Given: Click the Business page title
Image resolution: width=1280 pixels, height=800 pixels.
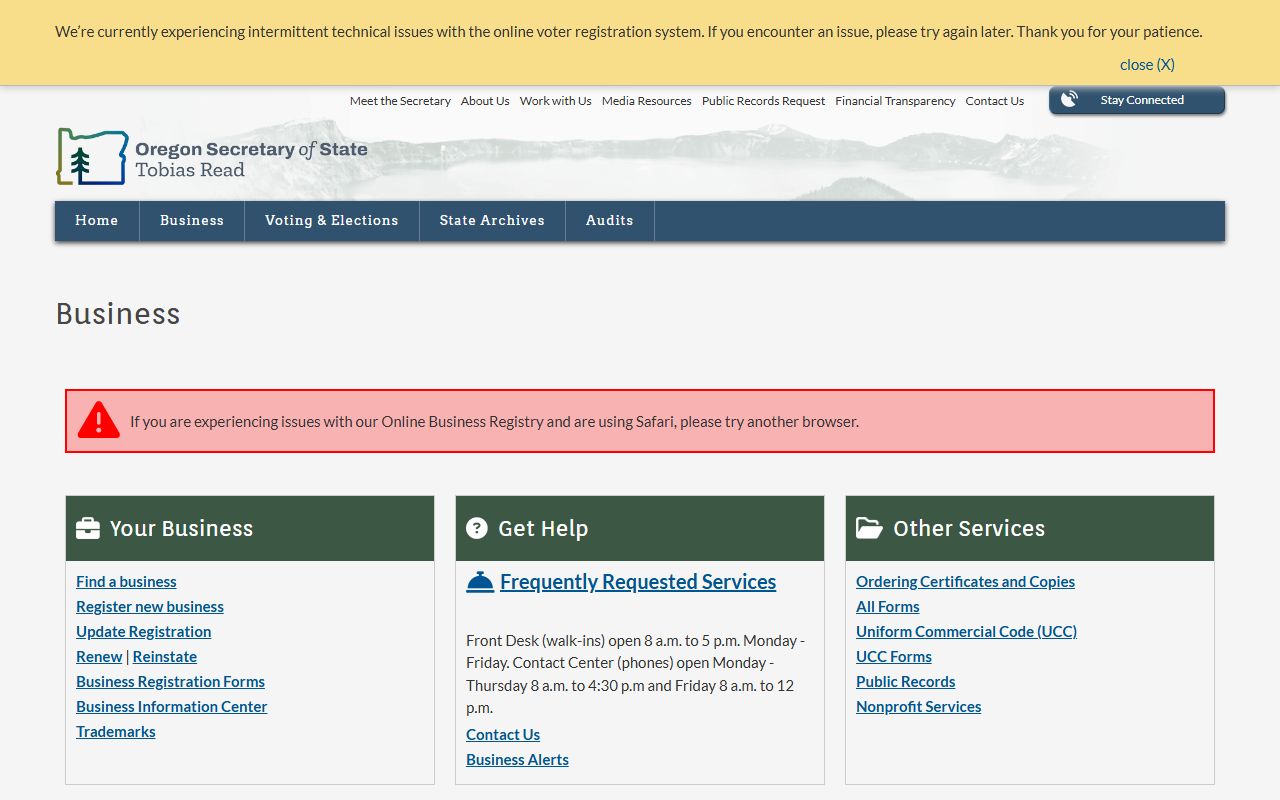Looking at the screenshot, I should click(x=118, y=314).
